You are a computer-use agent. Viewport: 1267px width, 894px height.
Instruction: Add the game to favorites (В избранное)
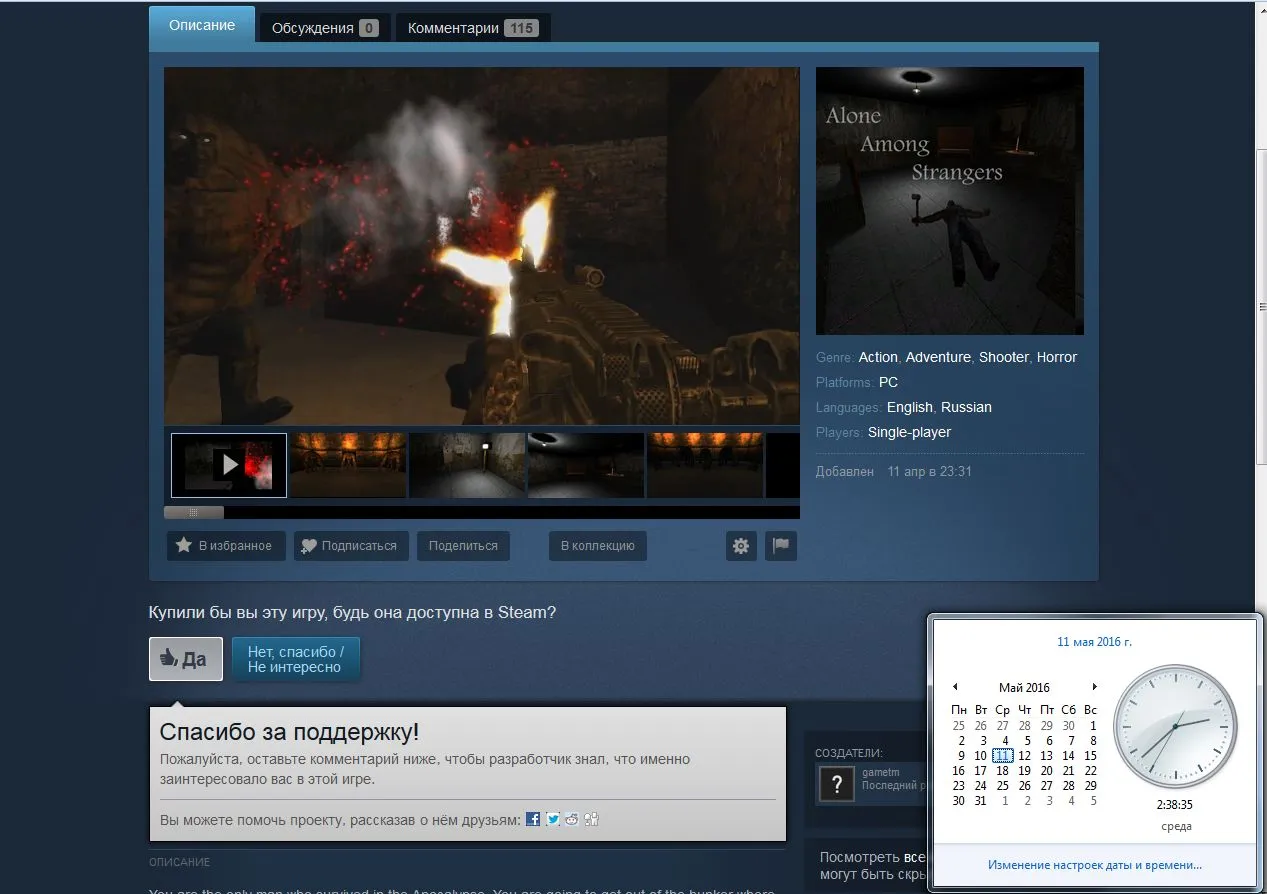point(225,546)
